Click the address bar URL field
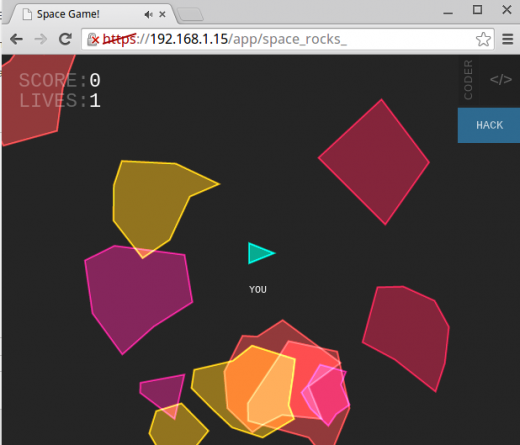 [287, 39]
